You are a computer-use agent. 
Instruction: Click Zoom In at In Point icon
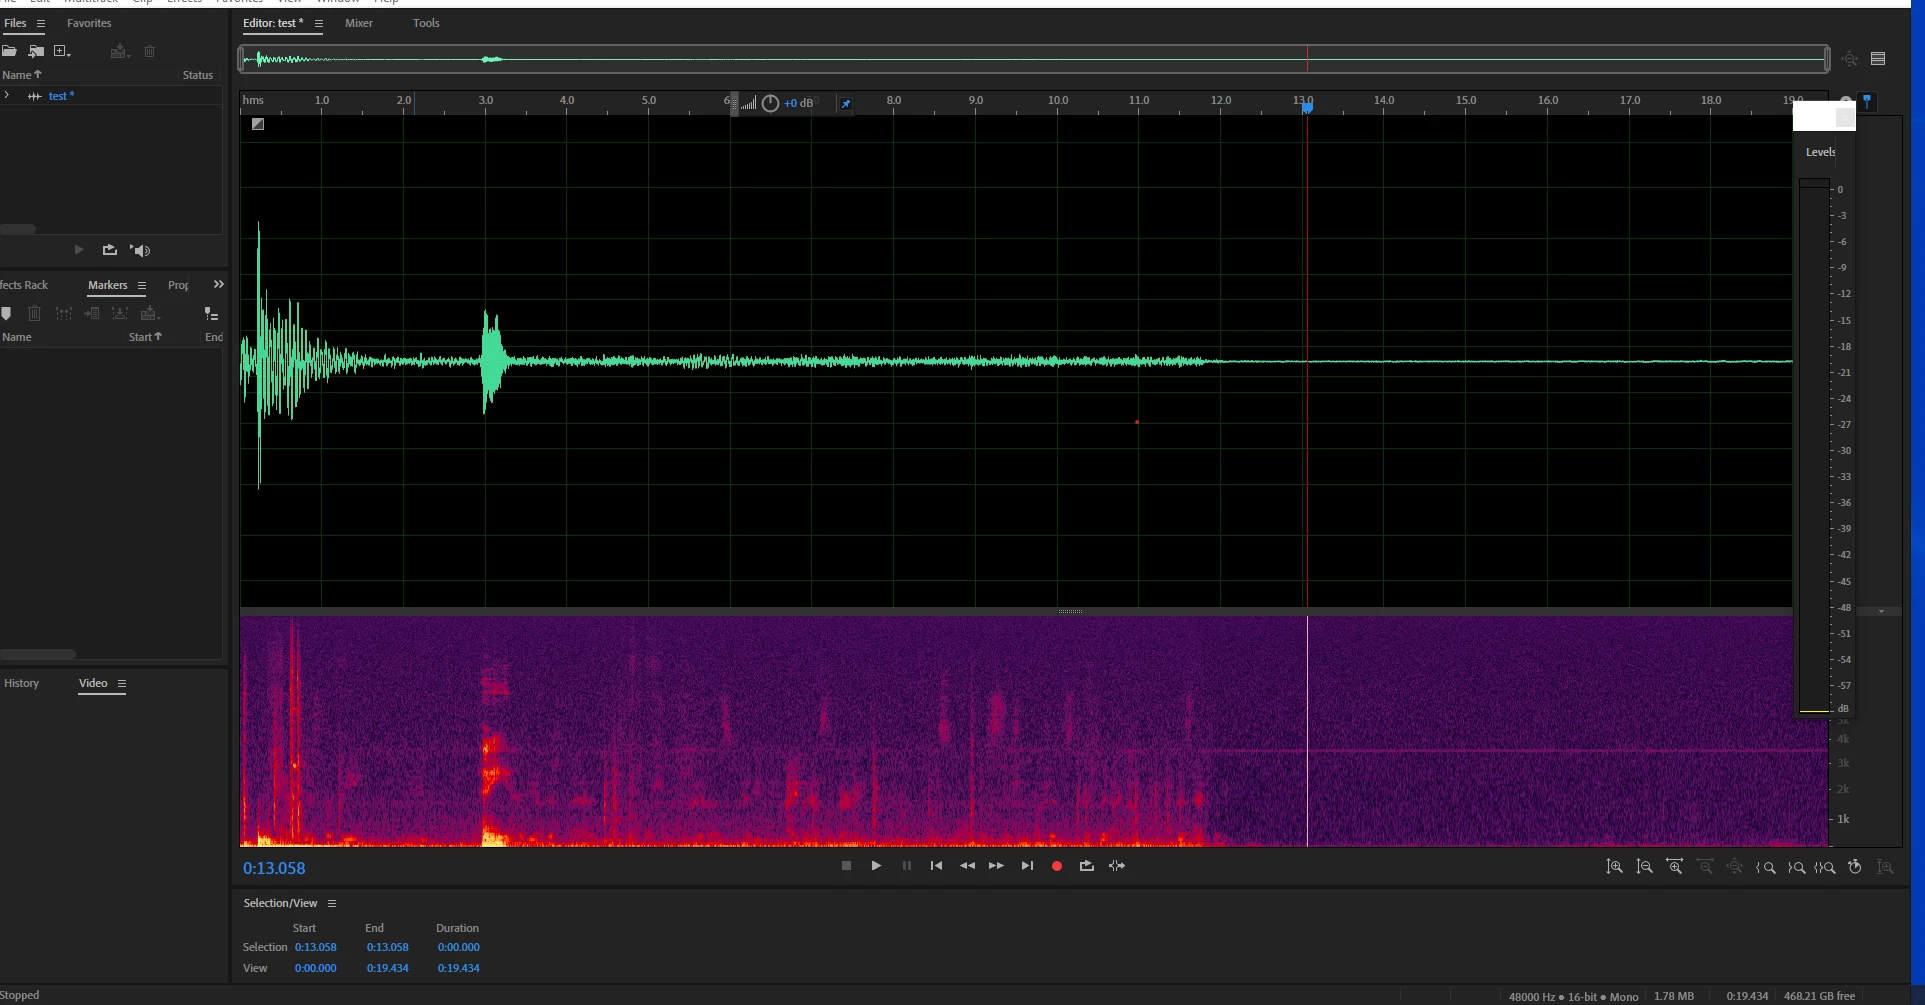[1766, 867]
